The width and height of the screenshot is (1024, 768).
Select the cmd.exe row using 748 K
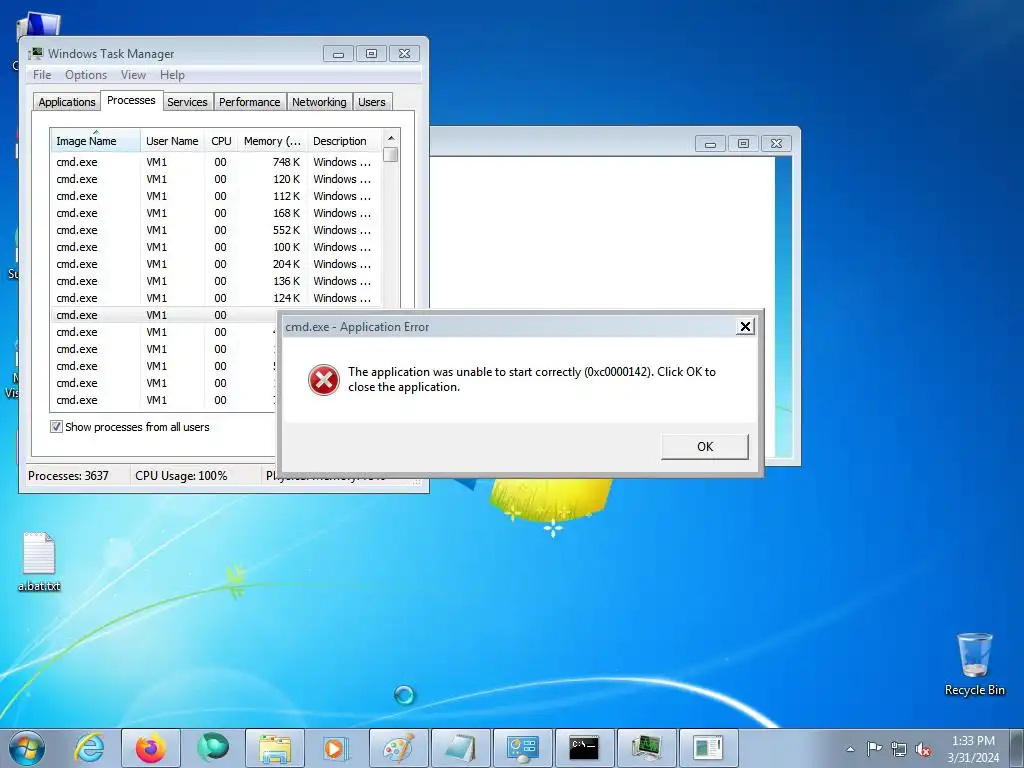[216, 162]
